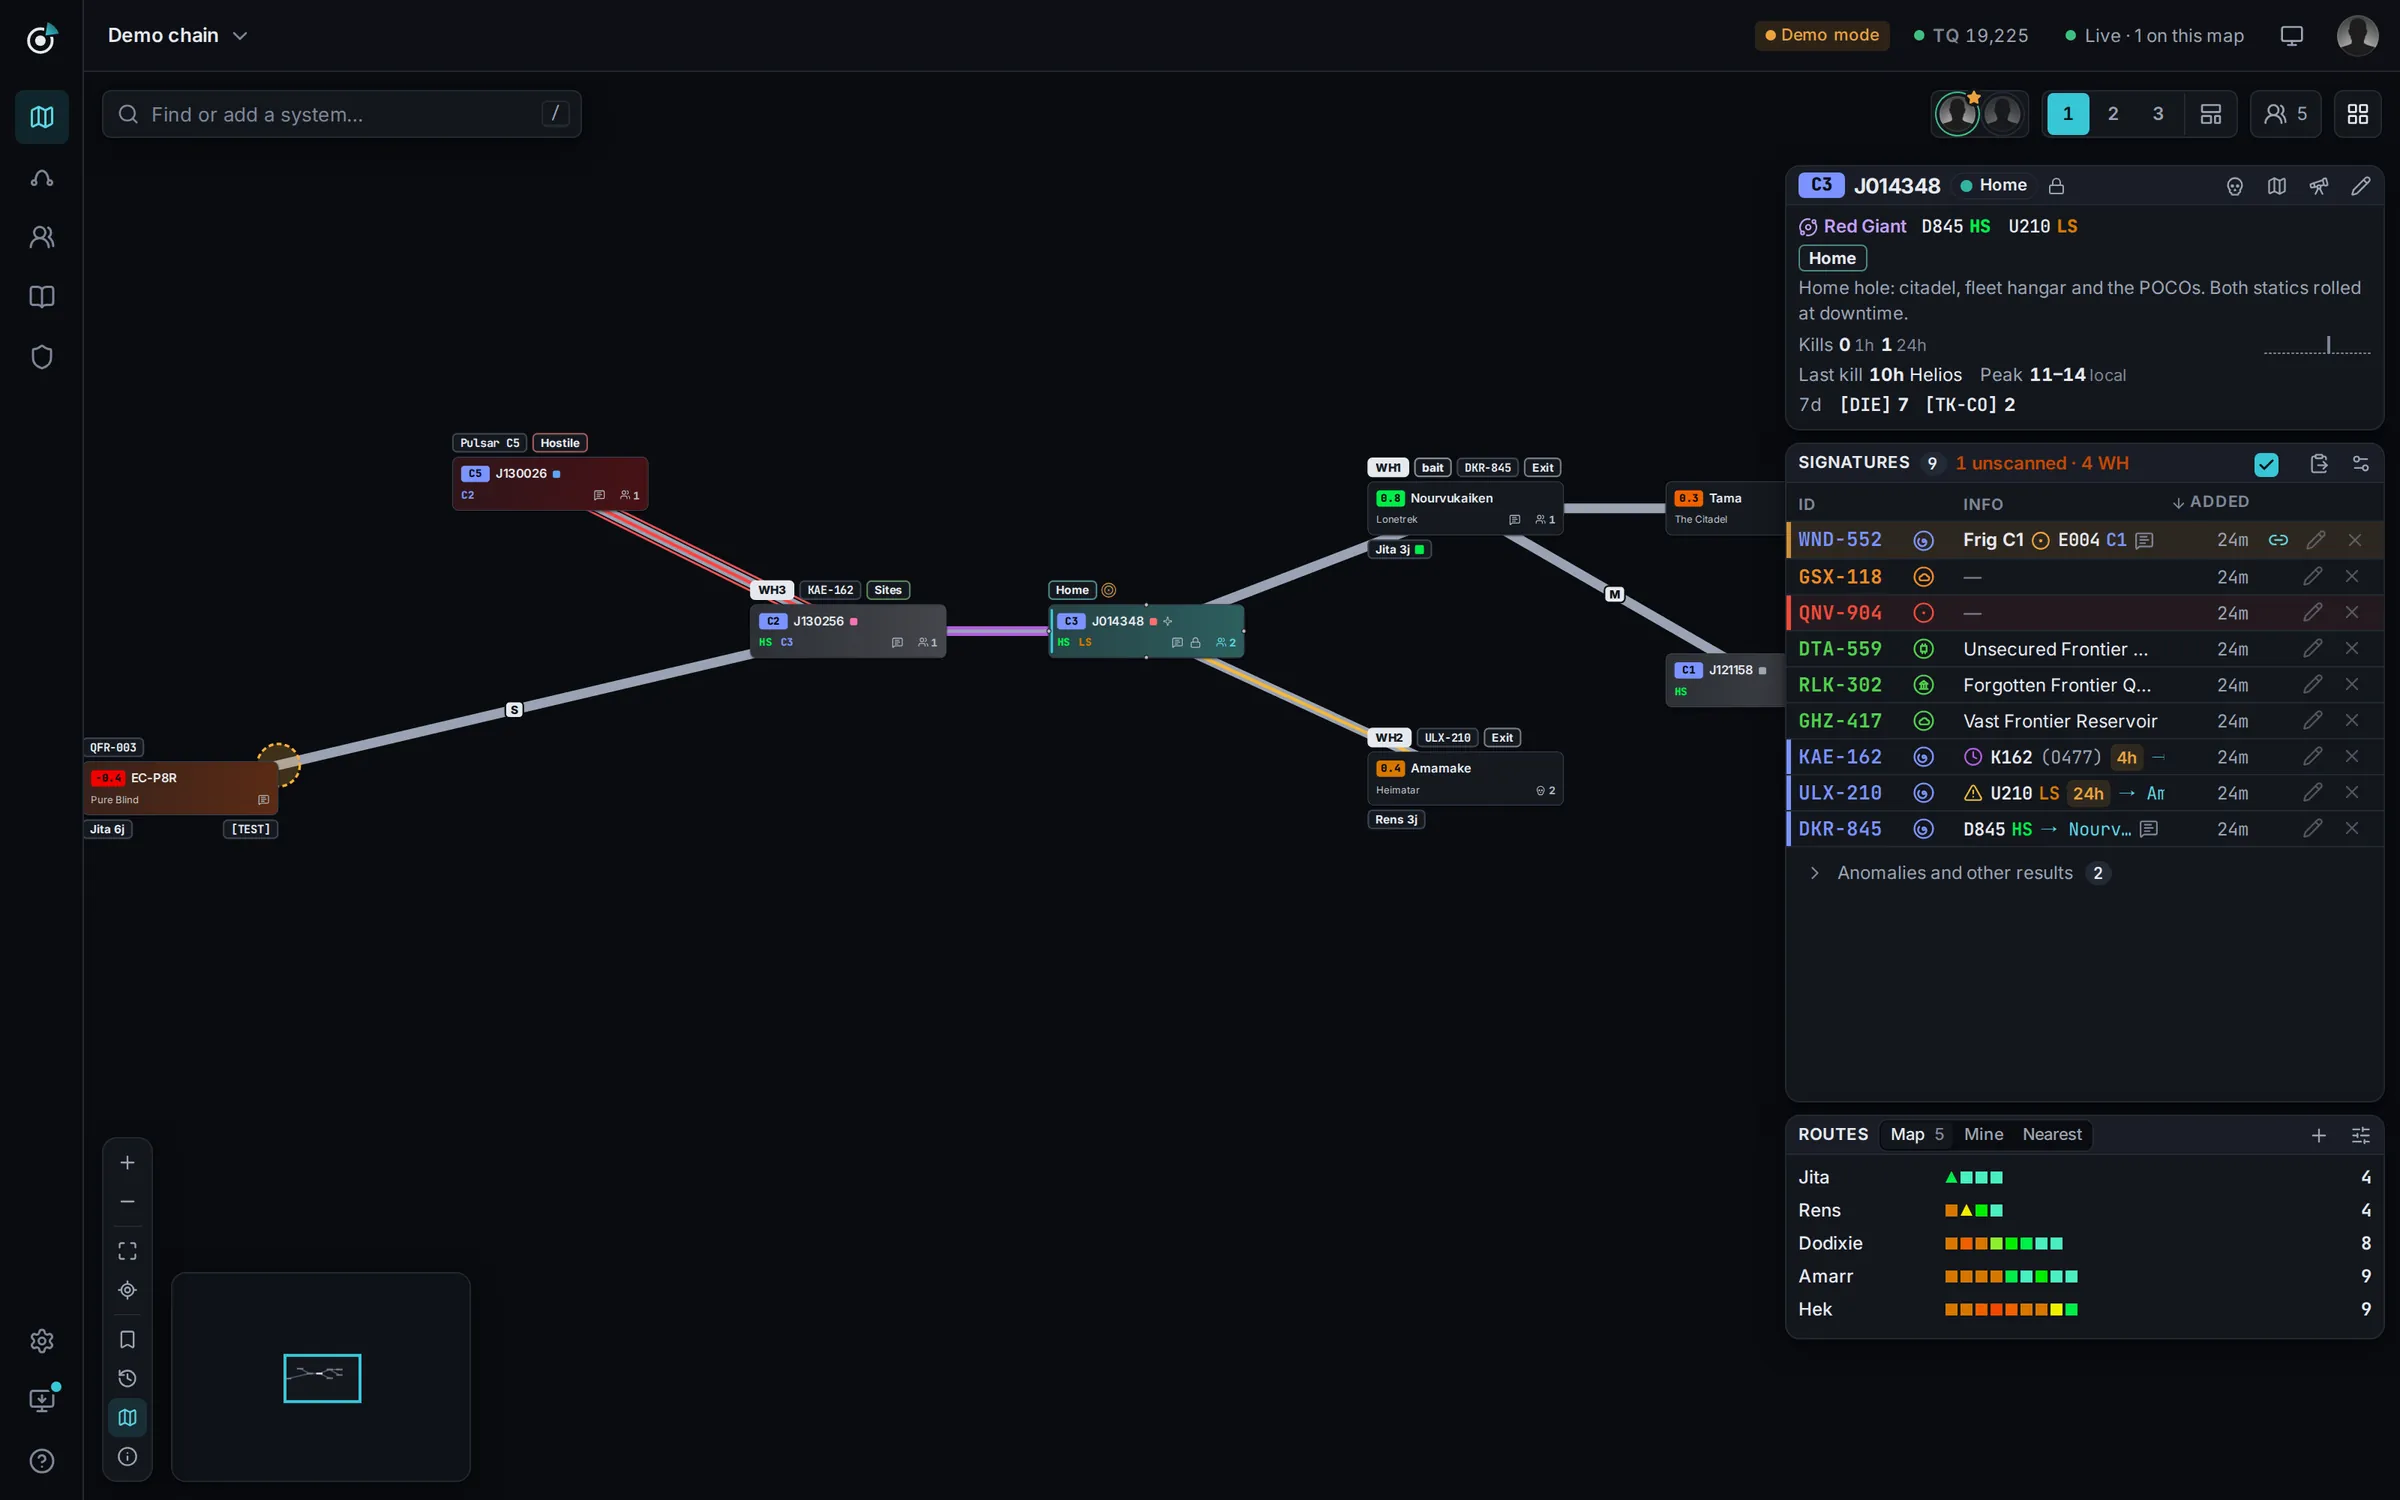Edit the J014348 system with pencil icon
This screenshot has width=2400, height=1500.
[x=2360, y=186]
